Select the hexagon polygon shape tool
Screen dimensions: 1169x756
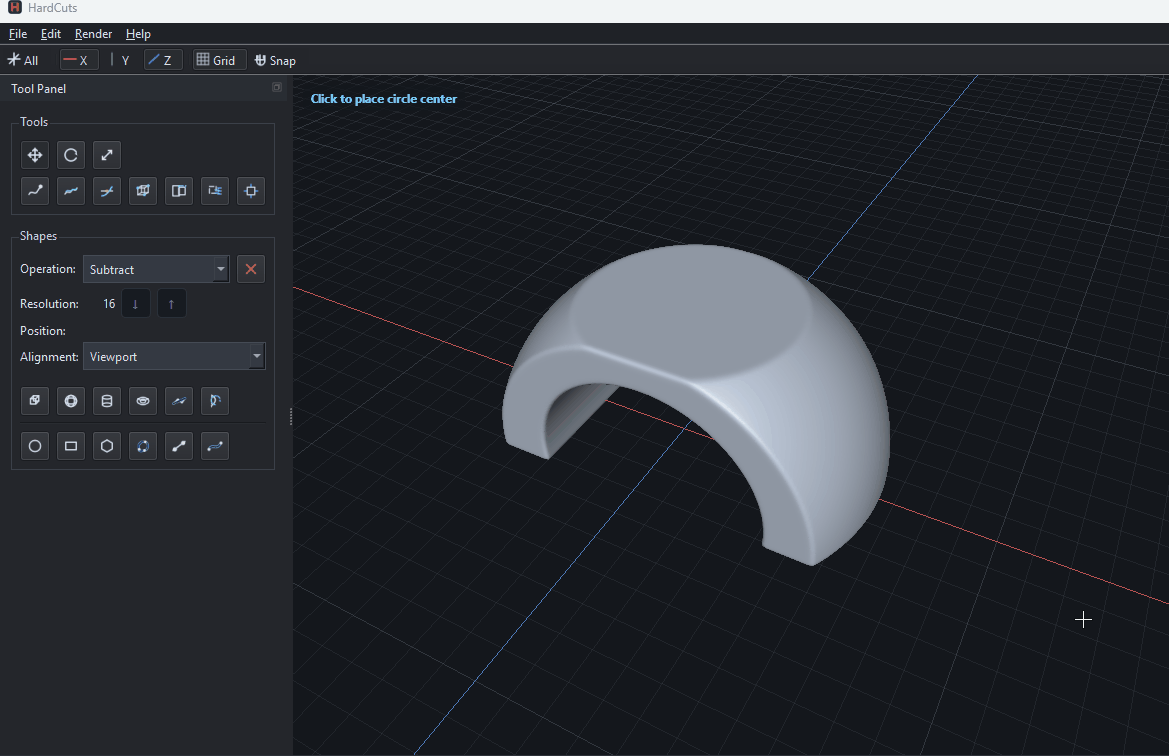click(x=107, y=446)
